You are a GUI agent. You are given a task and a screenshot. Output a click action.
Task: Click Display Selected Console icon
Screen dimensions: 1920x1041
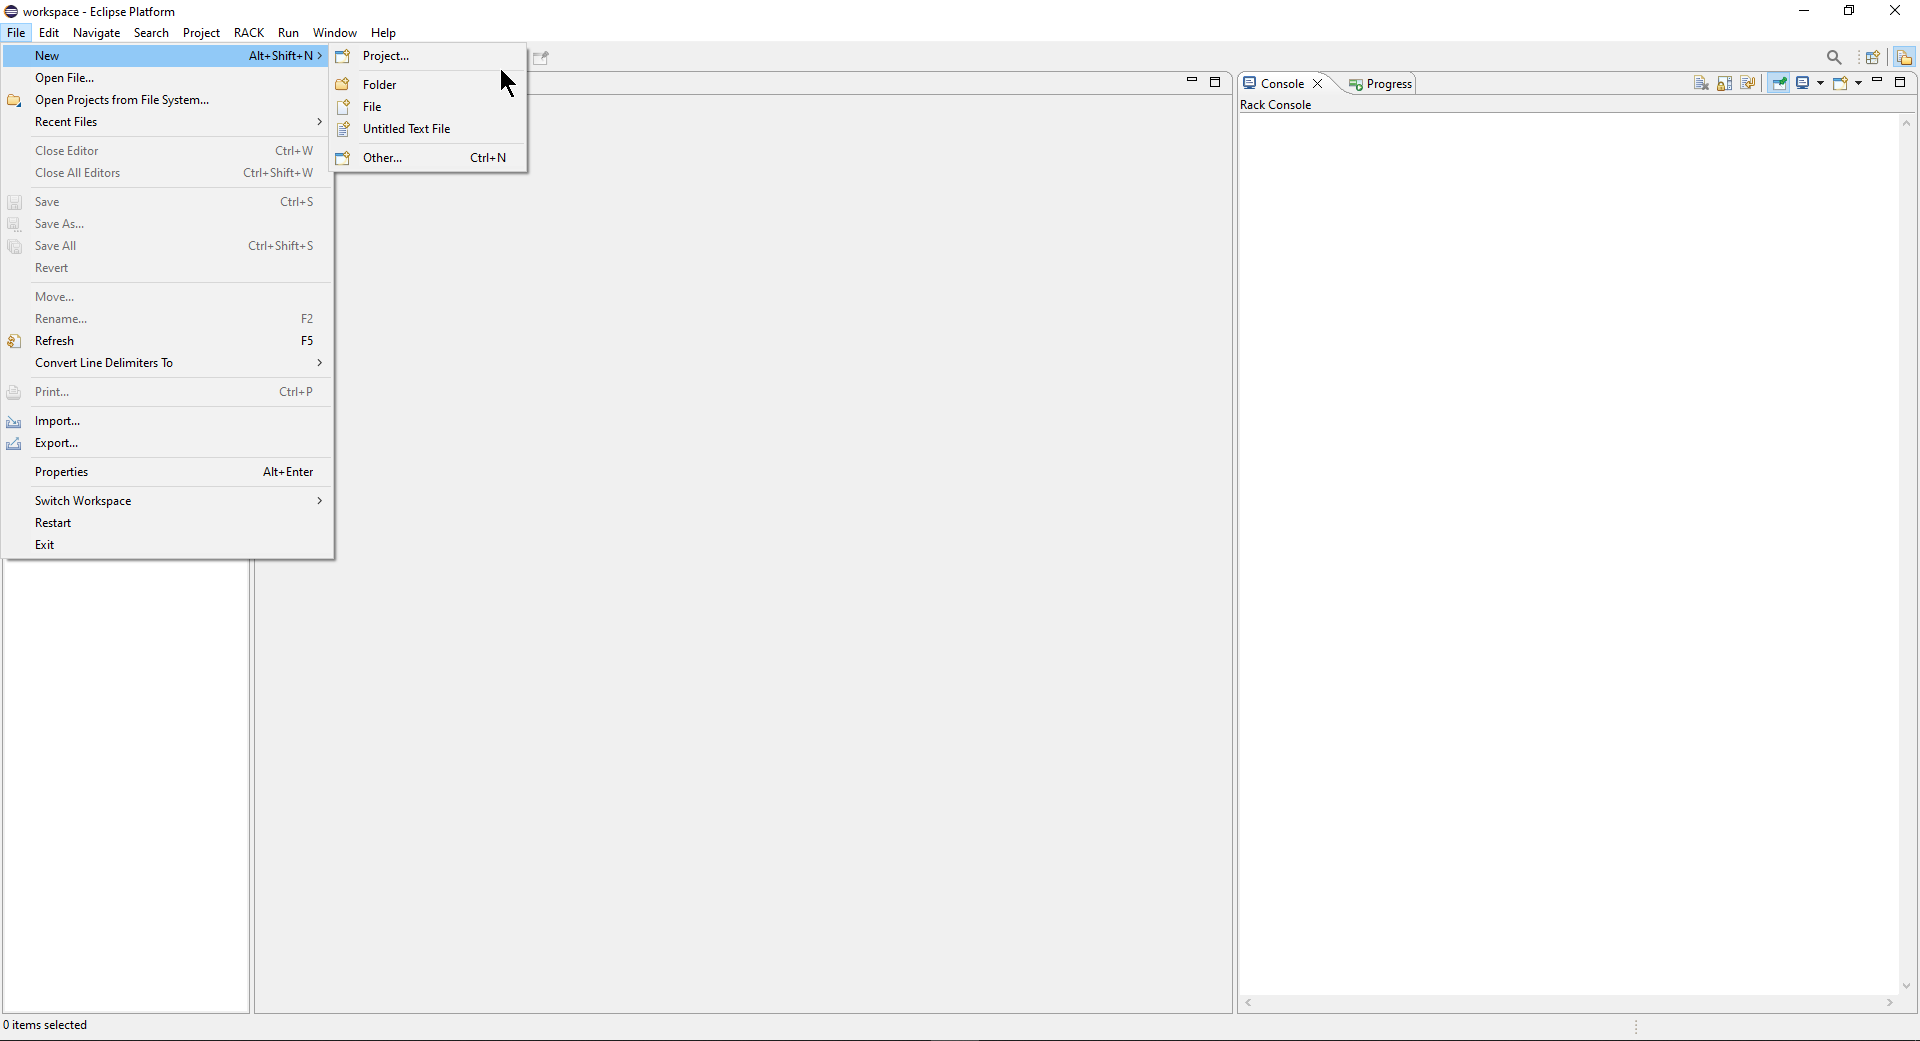pos(1803,84)
